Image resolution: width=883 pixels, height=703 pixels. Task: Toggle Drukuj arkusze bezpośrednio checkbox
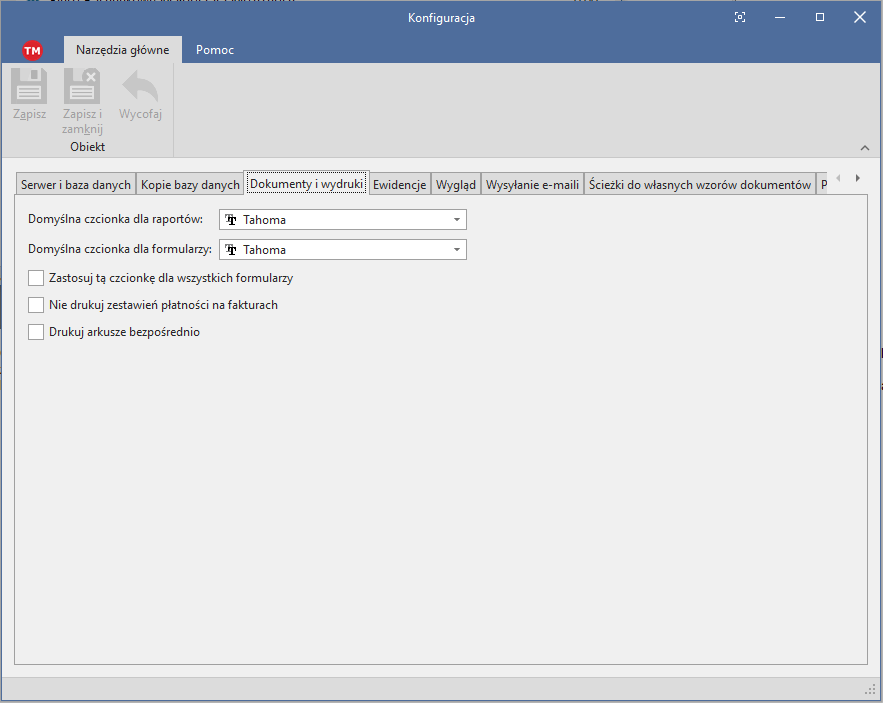37,332
